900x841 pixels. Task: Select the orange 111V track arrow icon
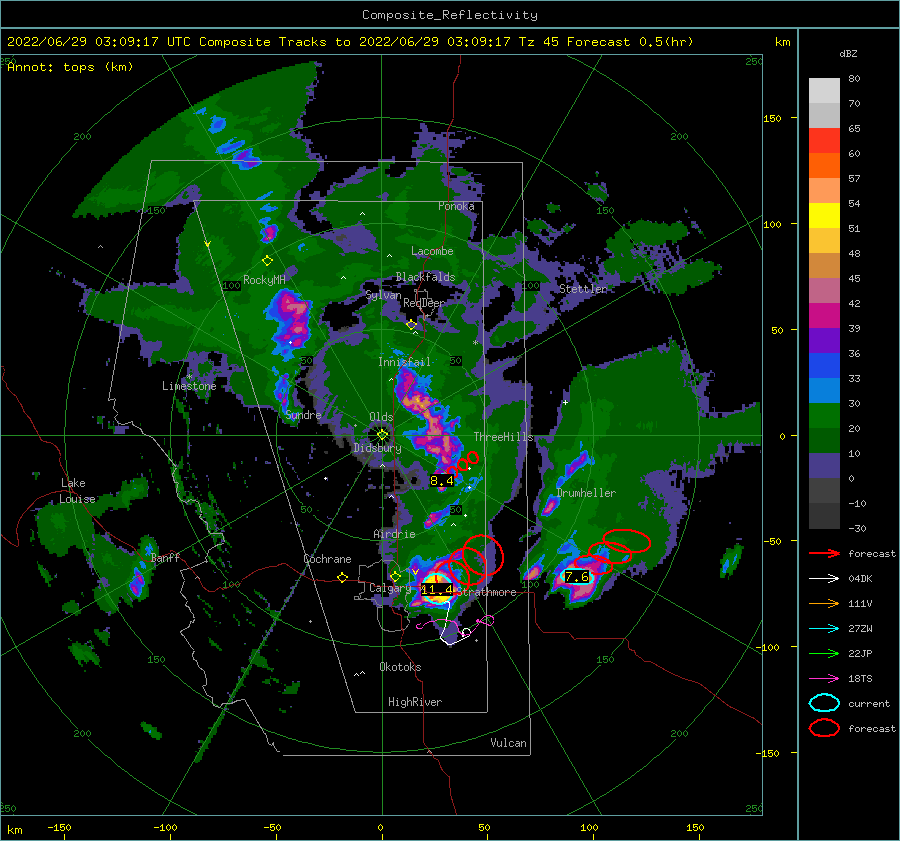[x=824, y=603]
